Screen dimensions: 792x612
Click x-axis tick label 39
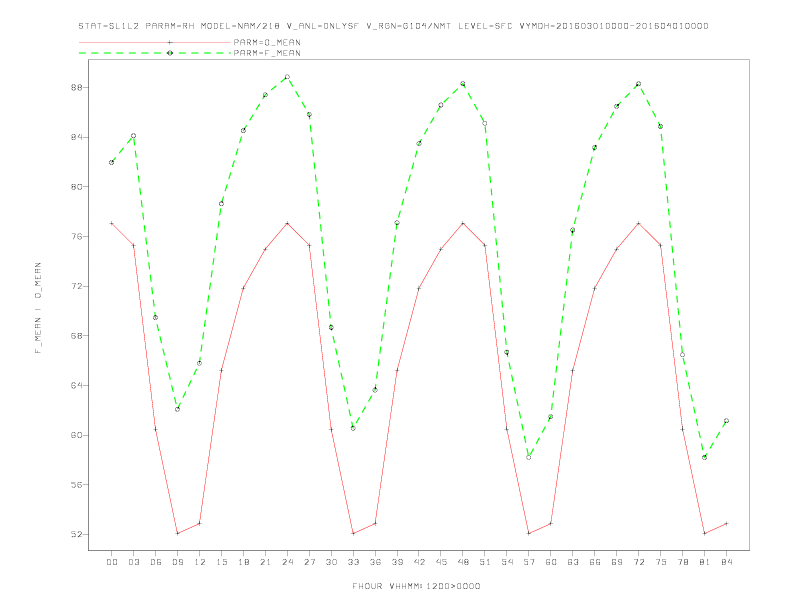click(x=397, y=562)
